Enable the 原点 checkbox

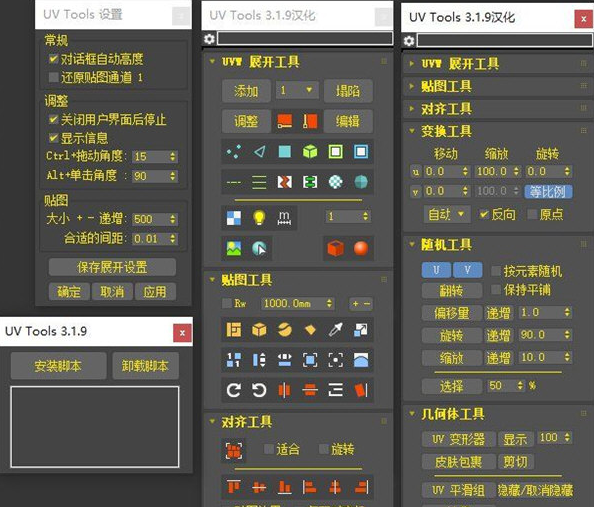coord(532,214)
